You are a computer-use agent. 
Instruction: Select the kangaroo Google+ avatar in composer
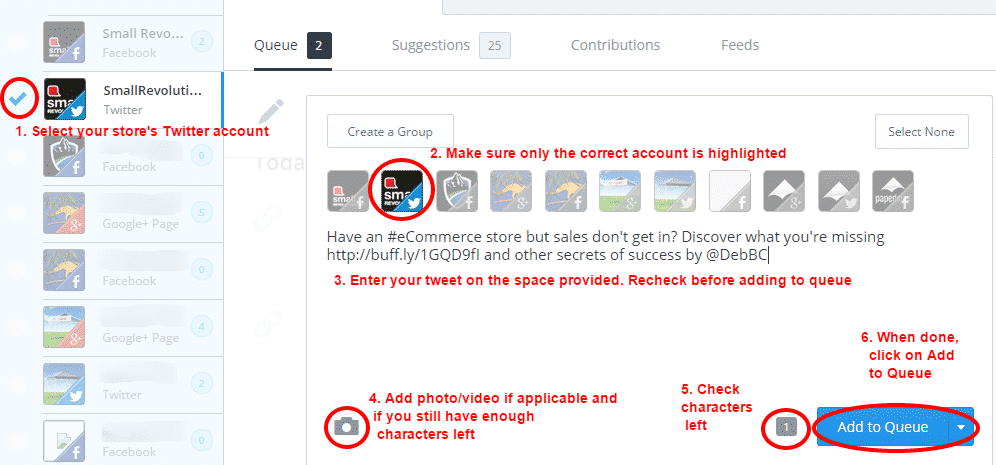tap(511, 191)
